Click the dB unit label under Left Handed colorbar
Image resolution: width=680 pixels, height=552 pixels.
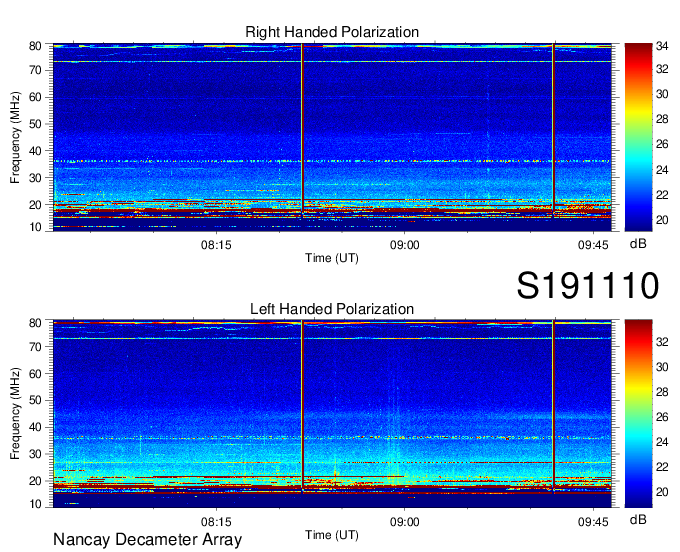tap(638, 519)
